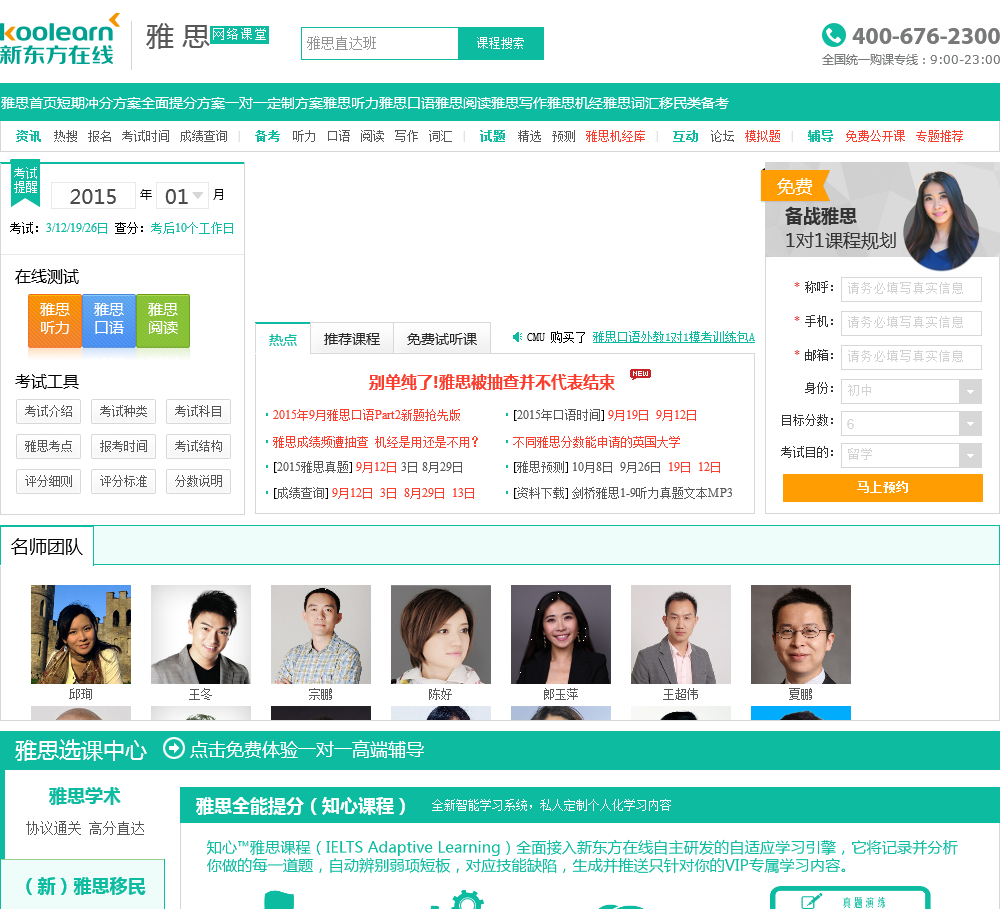The width and height of the screenshot is (1000, 909).
Task: Open the month dropdown showing 01
Action: click(x=182, y=195)
